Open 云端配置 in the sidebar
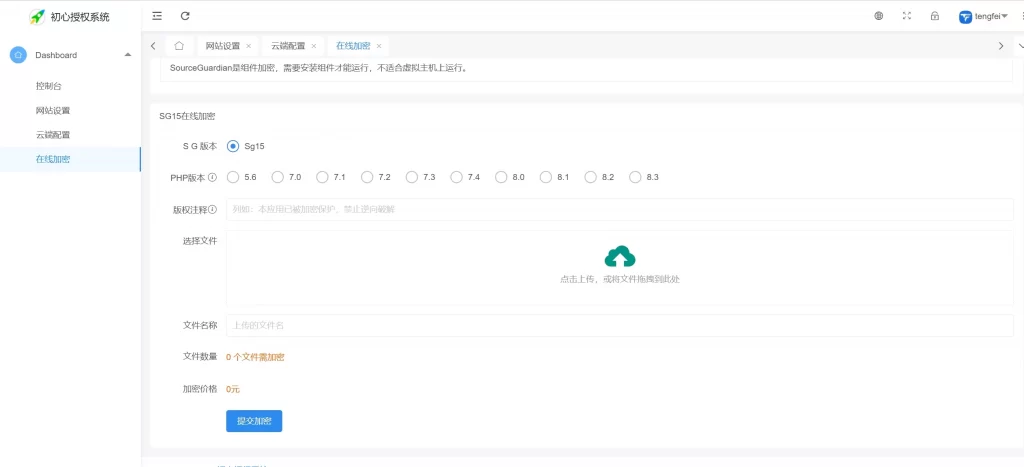 coord(53,135)
